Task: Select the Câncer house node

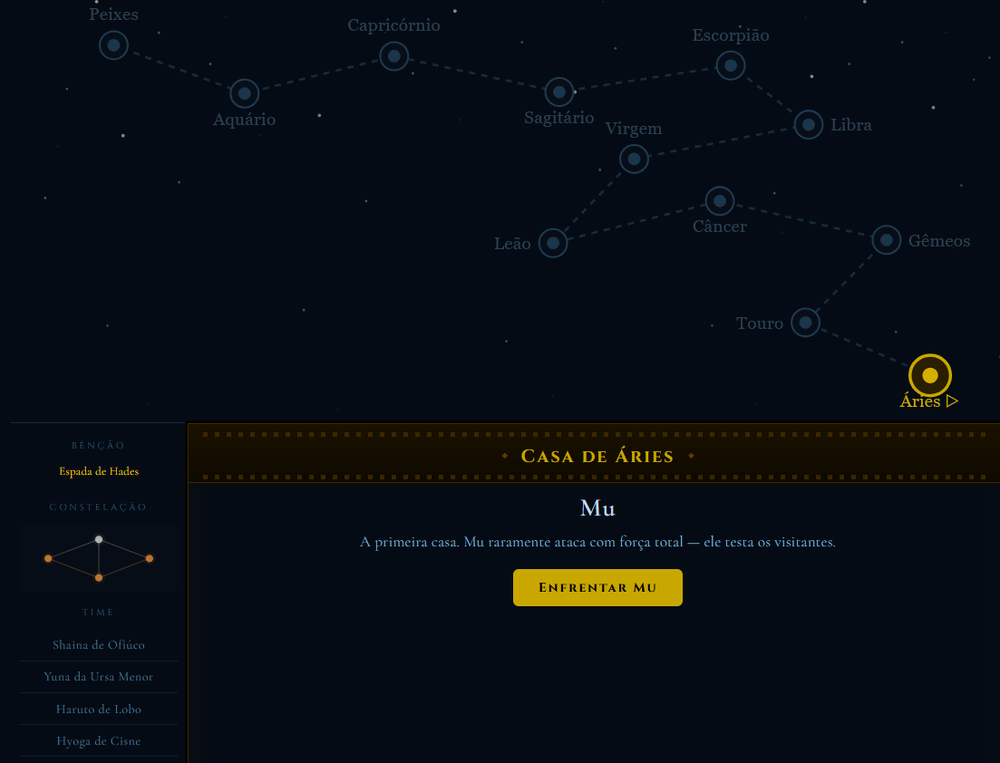Action: pos(720,201)
